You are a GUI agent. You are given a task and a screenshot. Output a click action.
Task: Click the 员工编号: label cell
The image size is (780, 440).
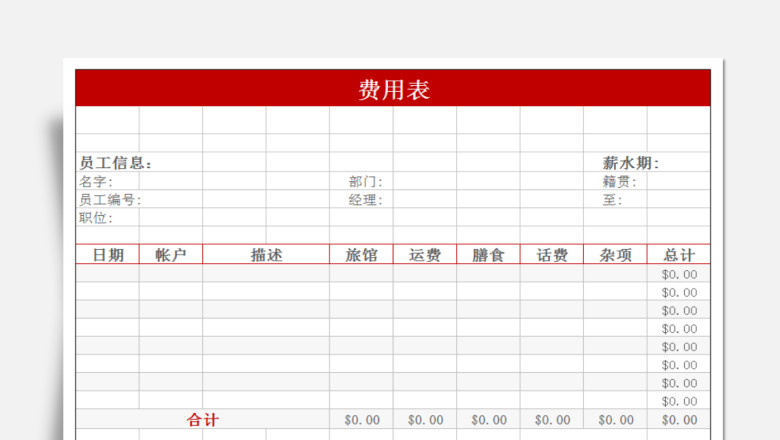[x=107, y=199]
